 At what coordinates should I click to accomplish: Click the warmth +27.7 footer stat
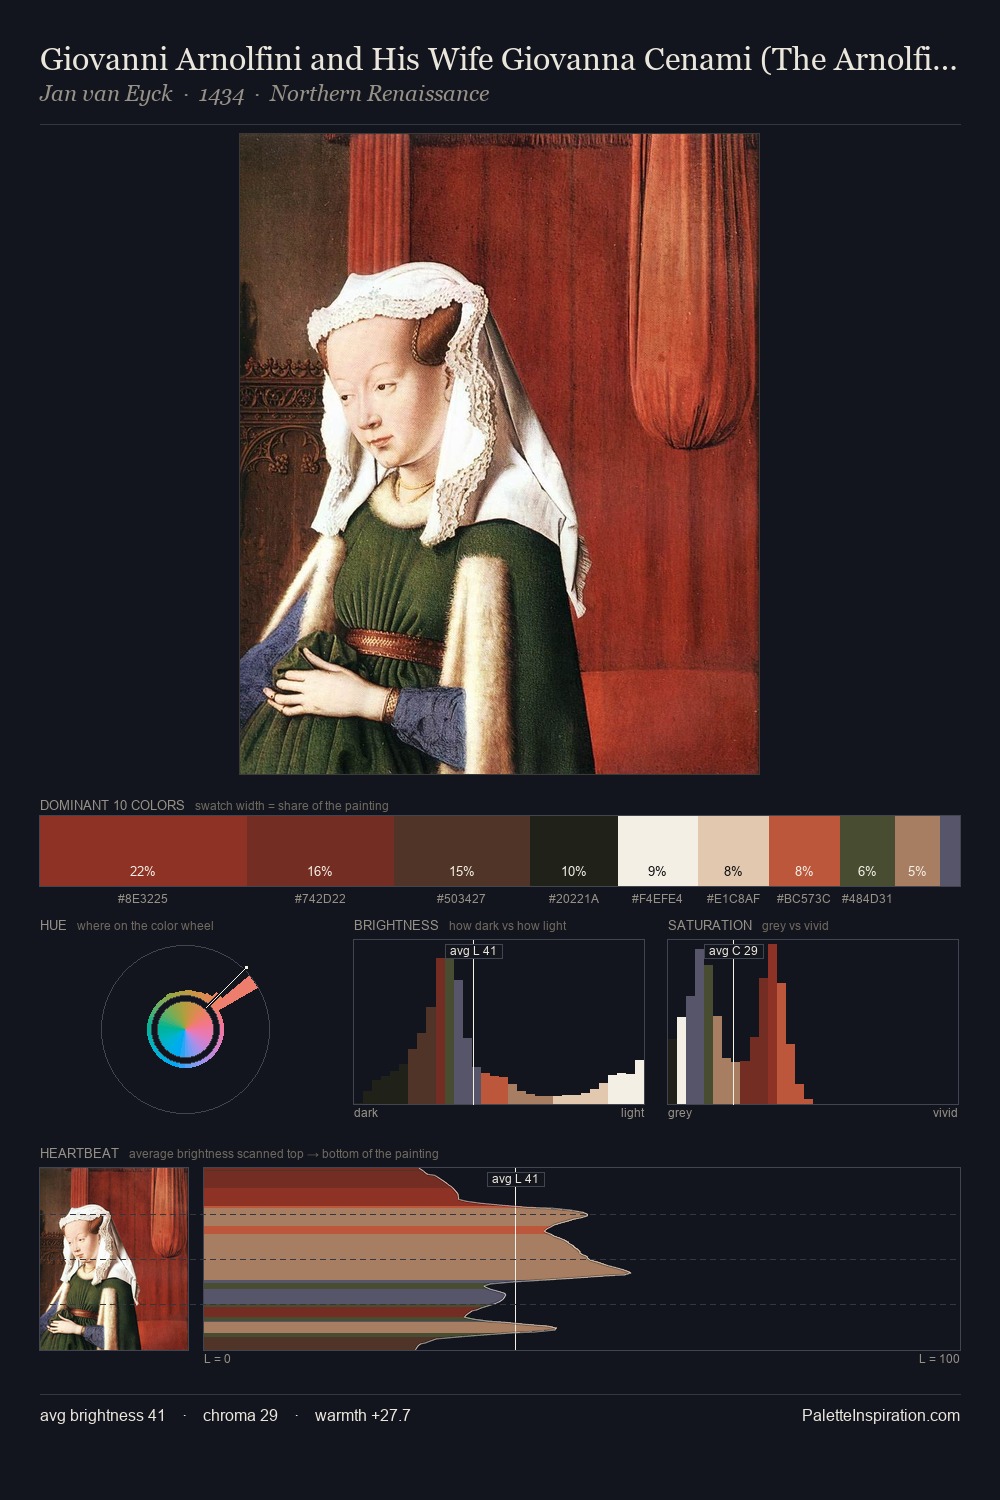363,1416
